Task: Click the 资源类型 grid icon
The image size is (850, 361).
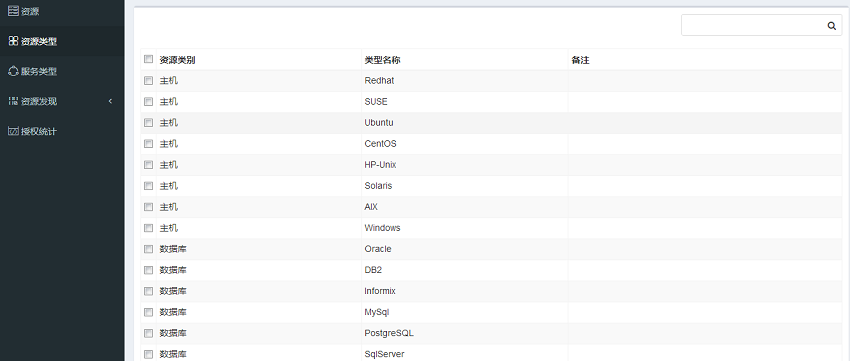Action: [14, 41]
